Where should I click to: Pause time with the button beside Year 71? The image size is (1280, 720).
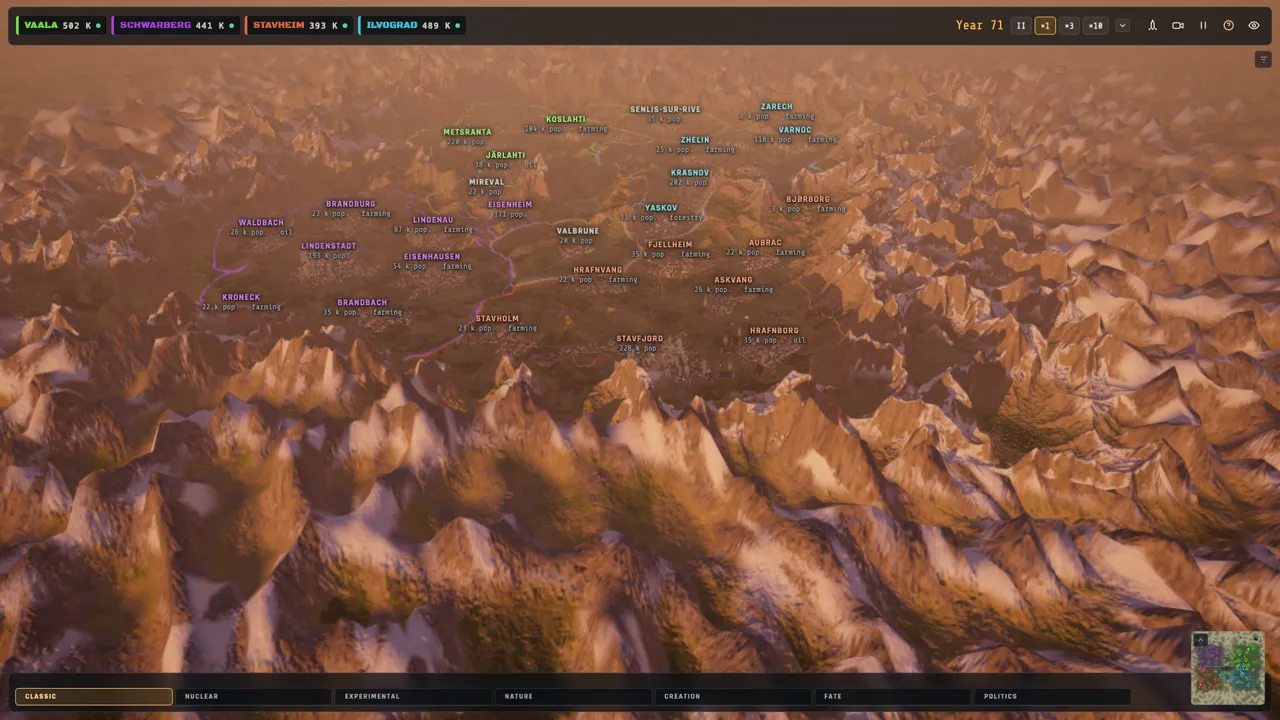[1021, 26]
